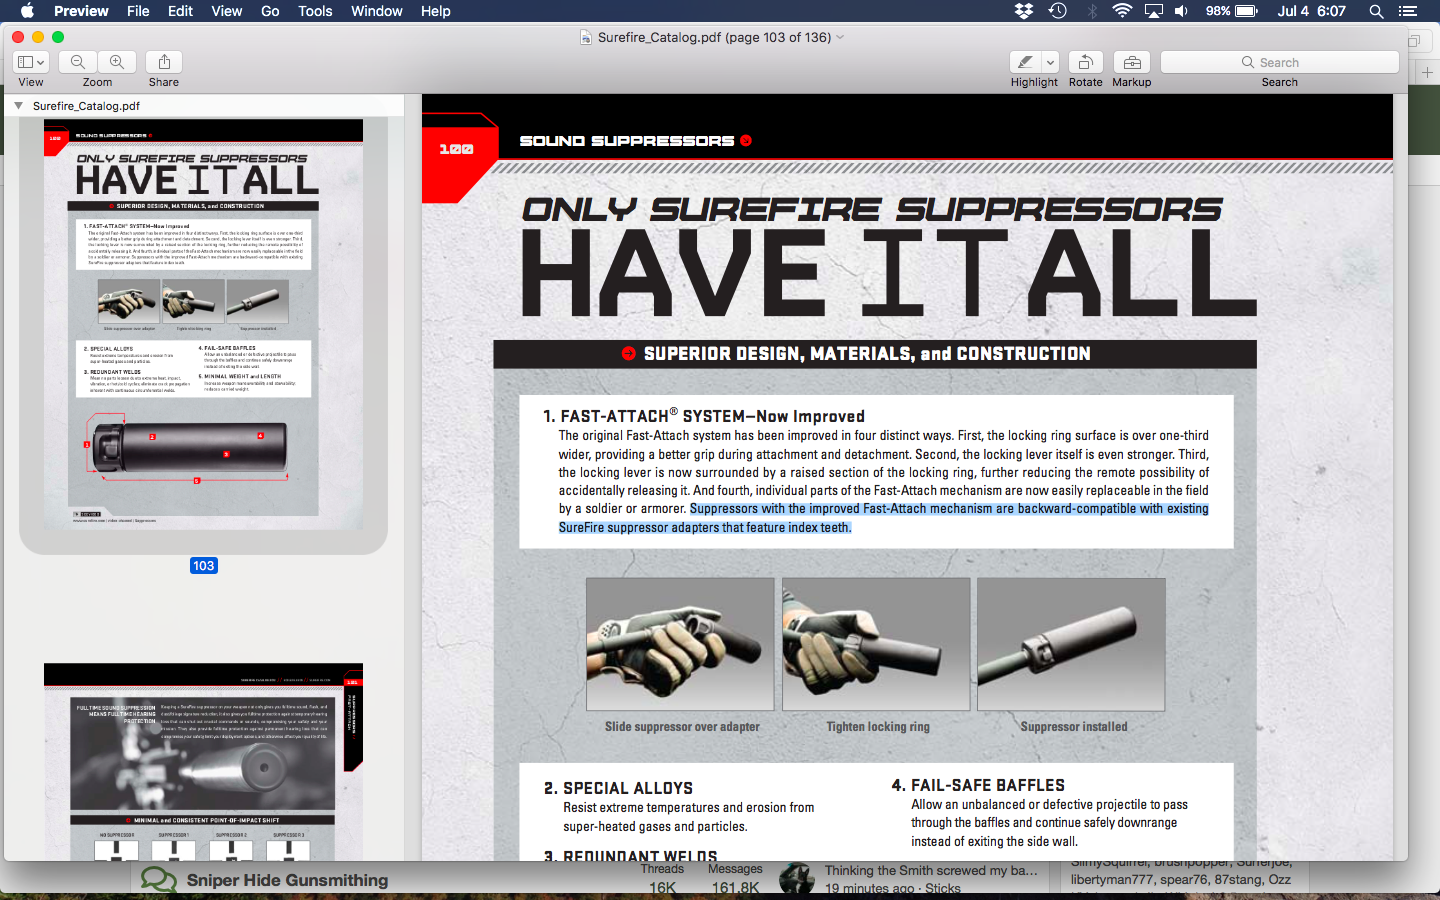This screenshot has width=1440, height=900.
Task: Click the Sniper Hide Gunsmithing link in background window
Action: pos(287,880)
